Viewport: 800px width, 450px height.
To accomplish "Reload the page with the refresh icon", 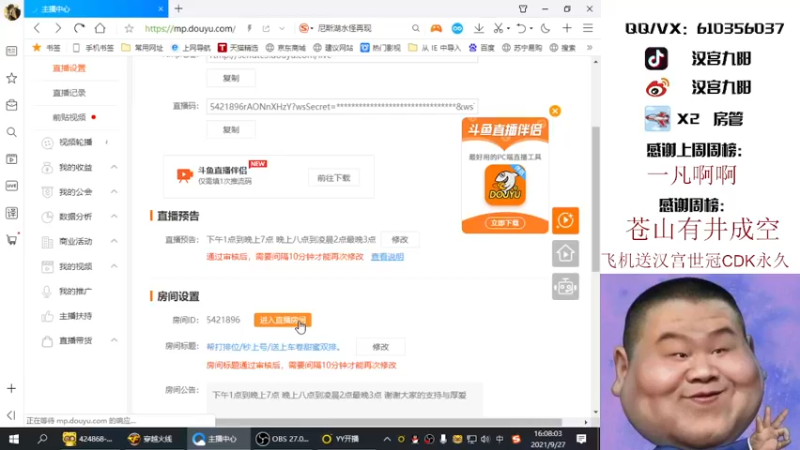I will 79,29.
